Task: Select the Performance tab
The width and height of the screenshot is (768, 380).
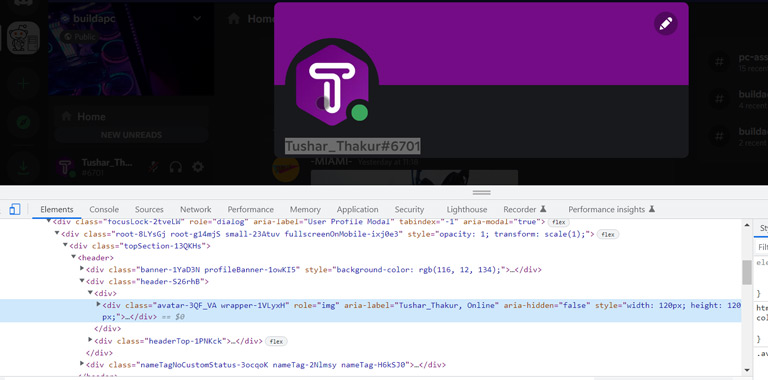Action: [250, 209]
